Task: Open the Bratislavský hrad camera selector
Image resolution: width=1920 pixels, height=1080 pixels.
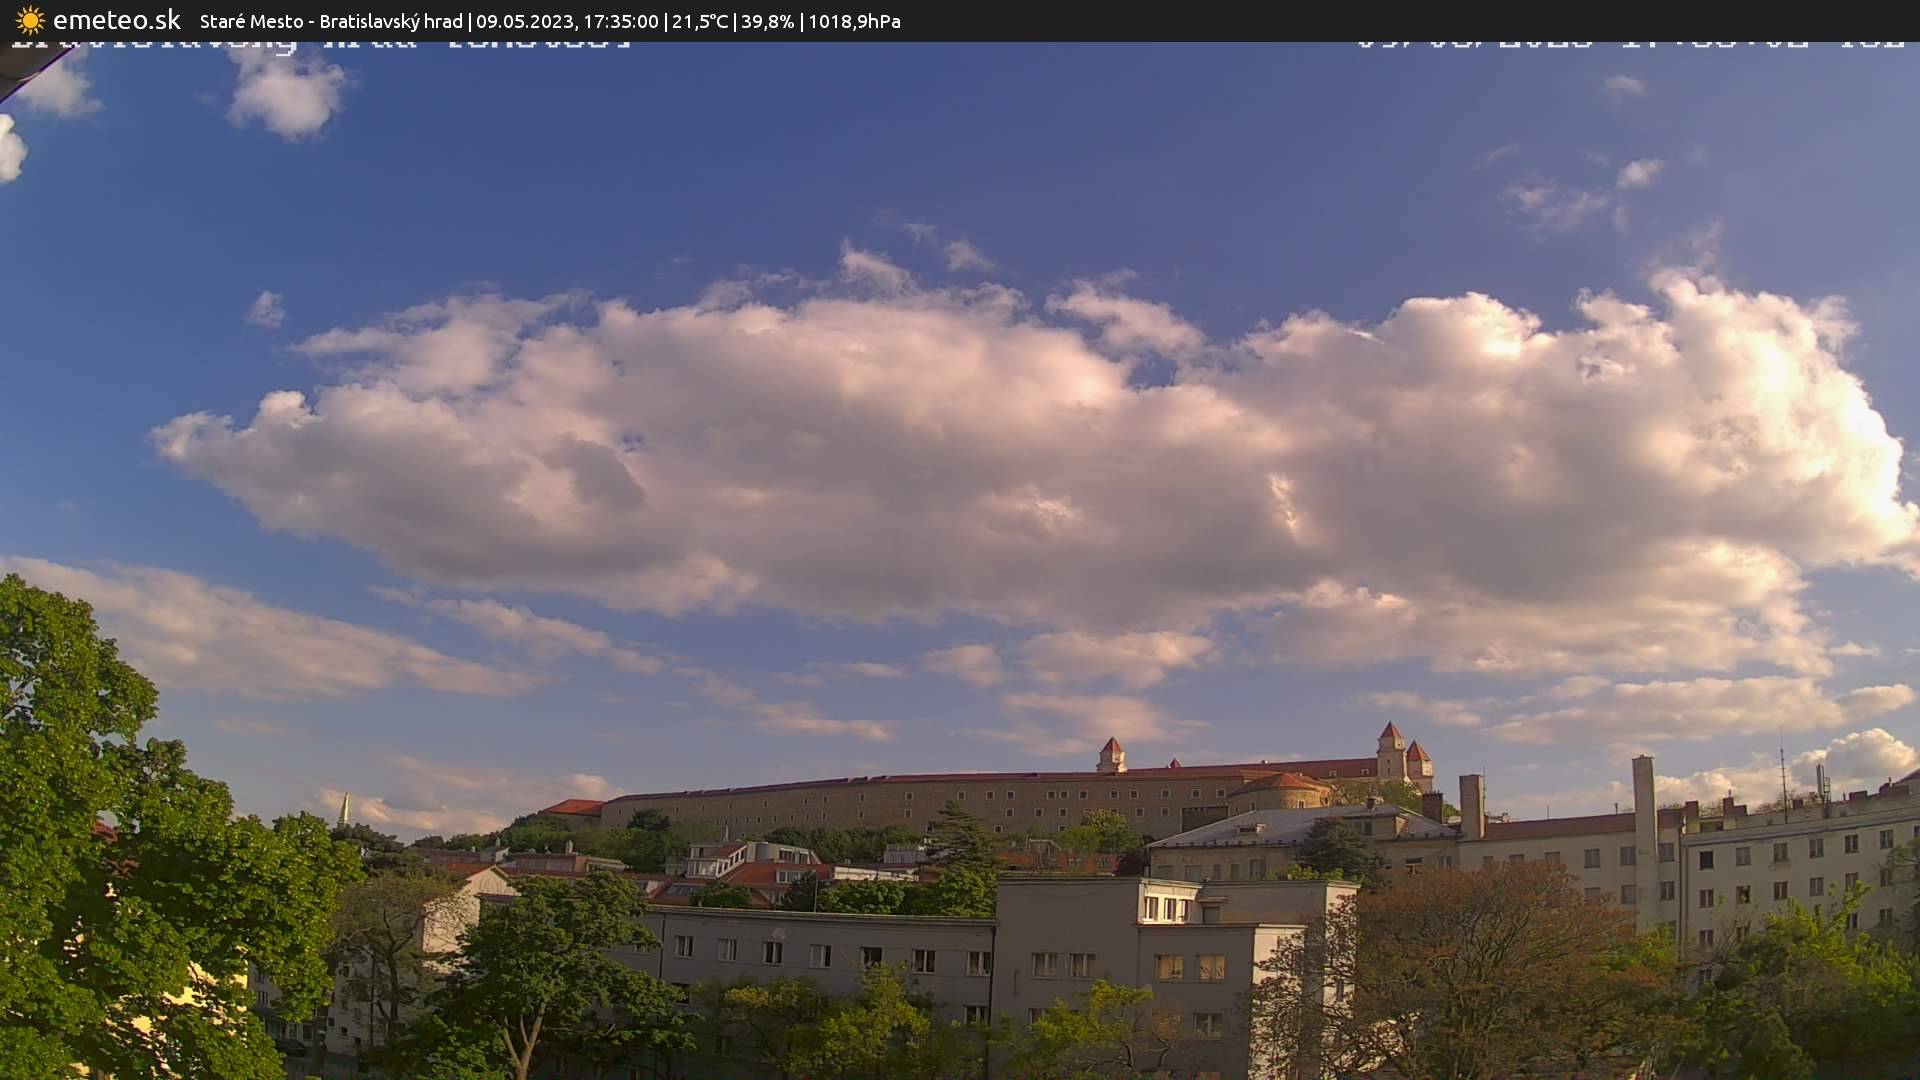Action: (x=390, y=21)
